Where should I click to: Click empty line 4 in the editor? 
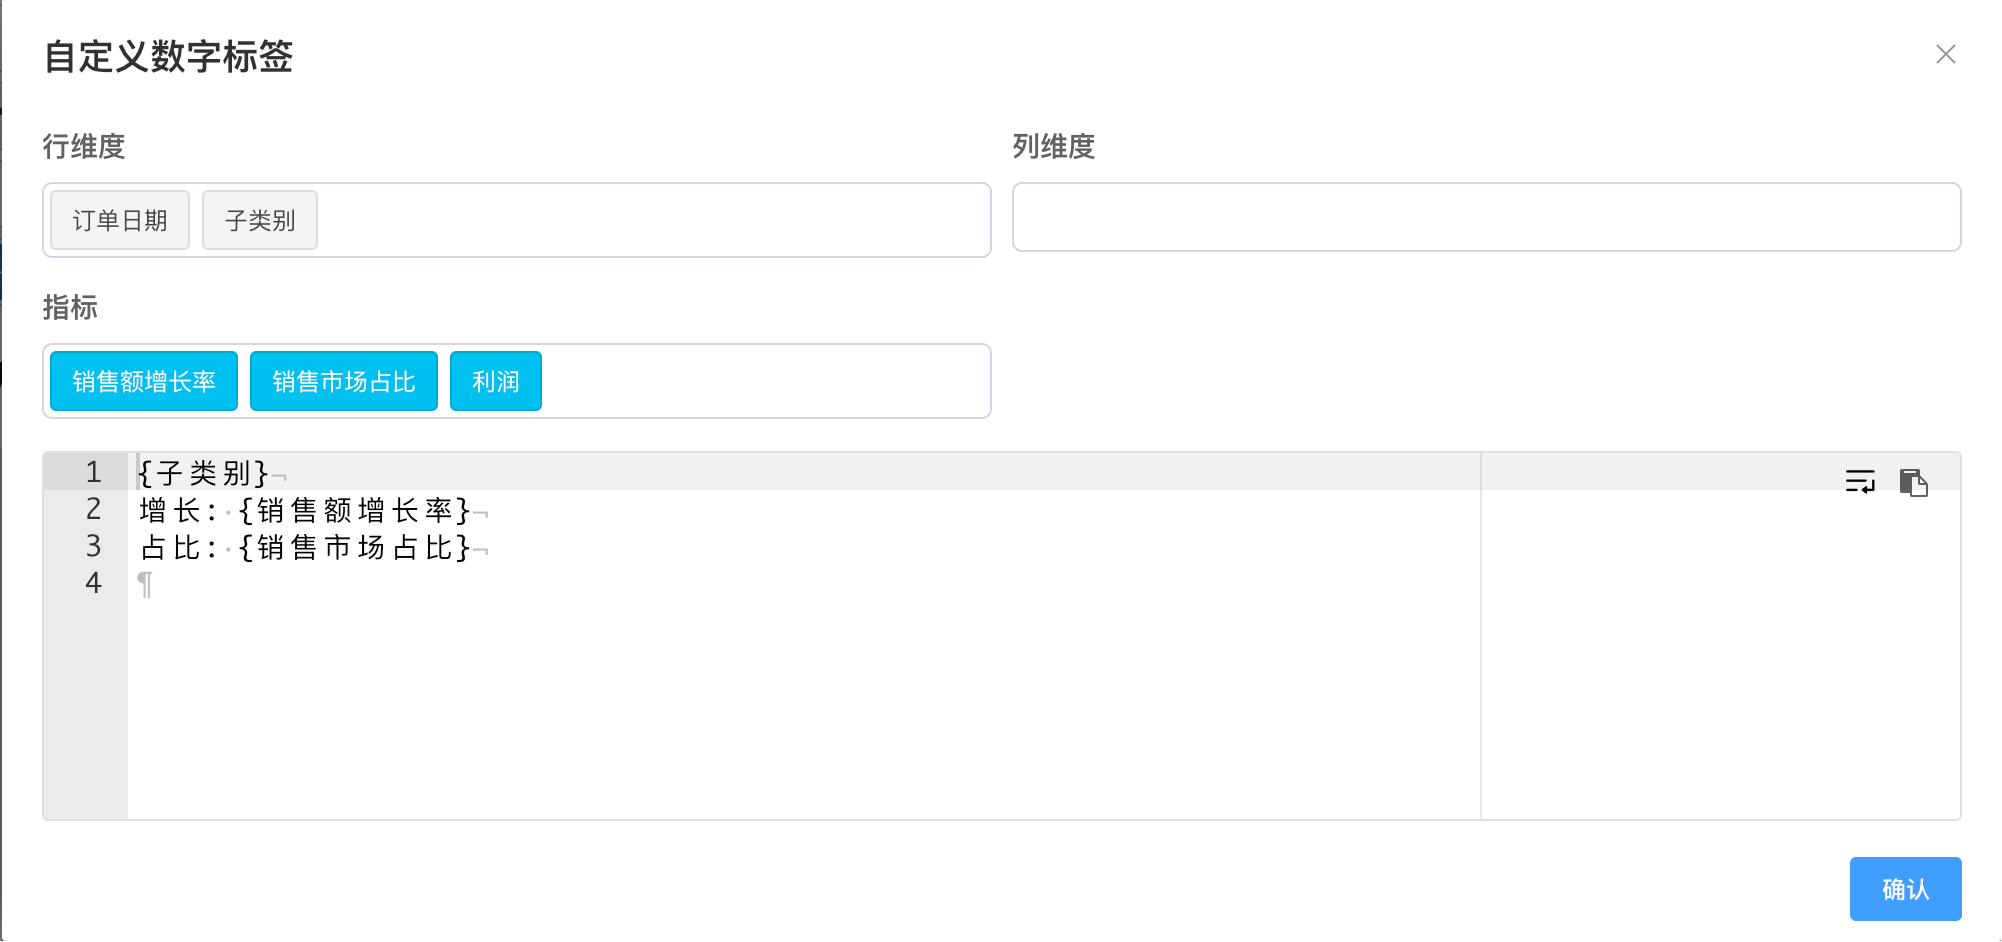tap(800, 584)
